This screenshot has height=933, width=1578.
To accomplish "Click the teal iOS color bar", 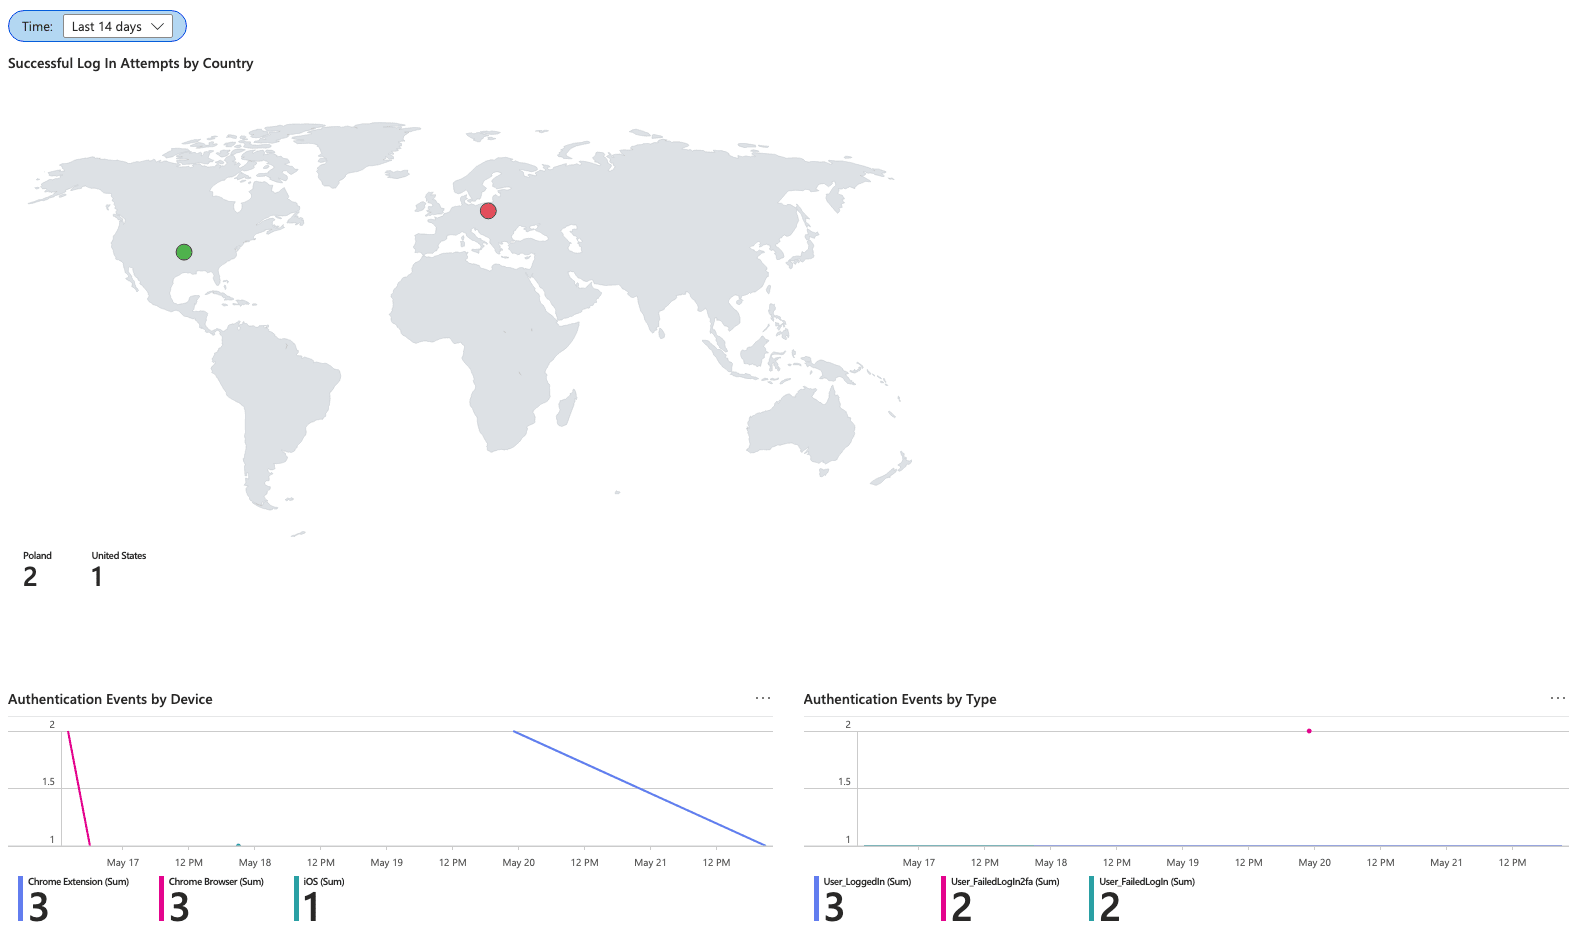I will pos(296,899).
